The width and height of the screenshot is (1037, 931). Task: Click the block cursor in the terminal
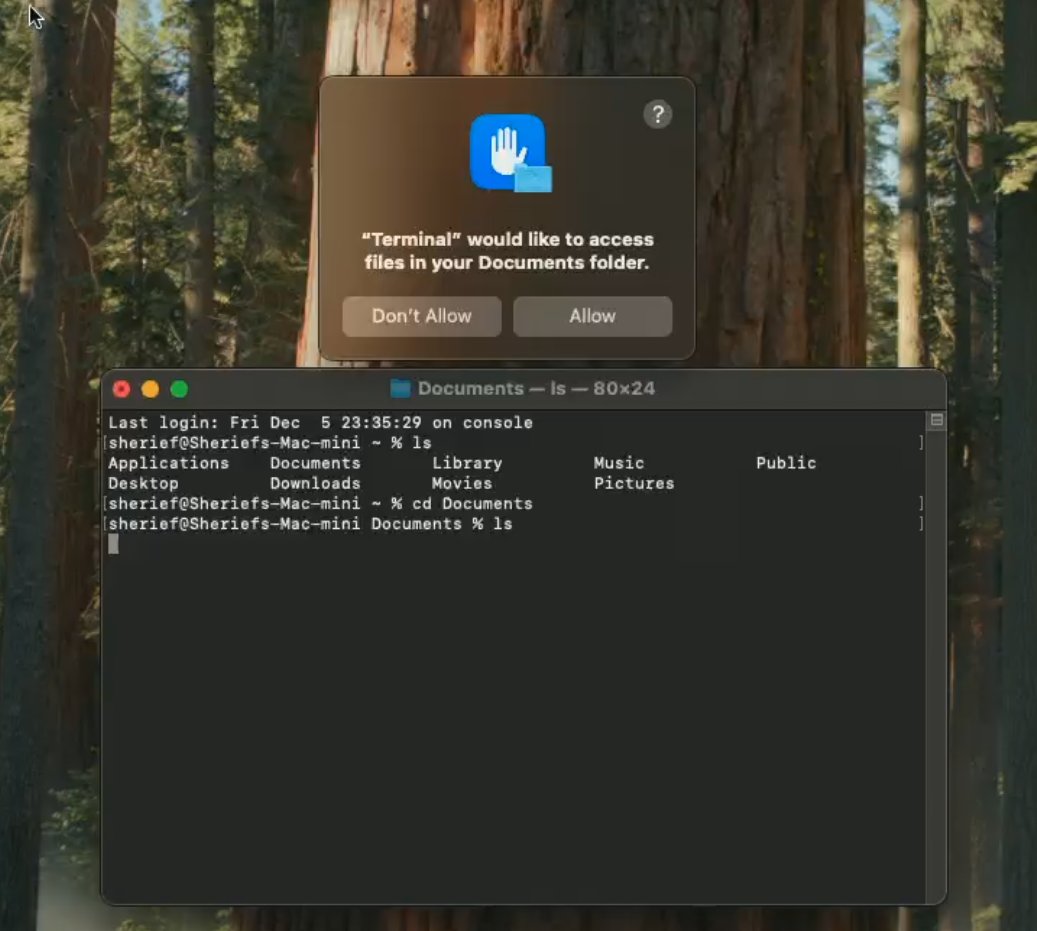[113, 543]
